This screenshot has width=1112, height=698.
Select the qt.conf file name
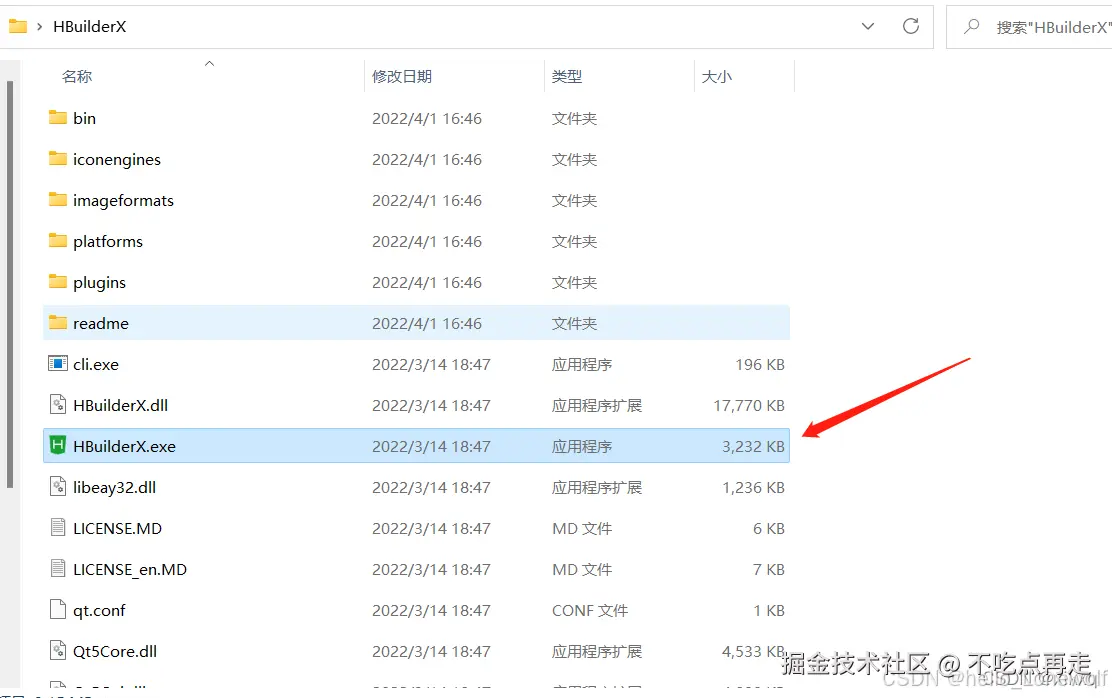click(x=99, y=611)
